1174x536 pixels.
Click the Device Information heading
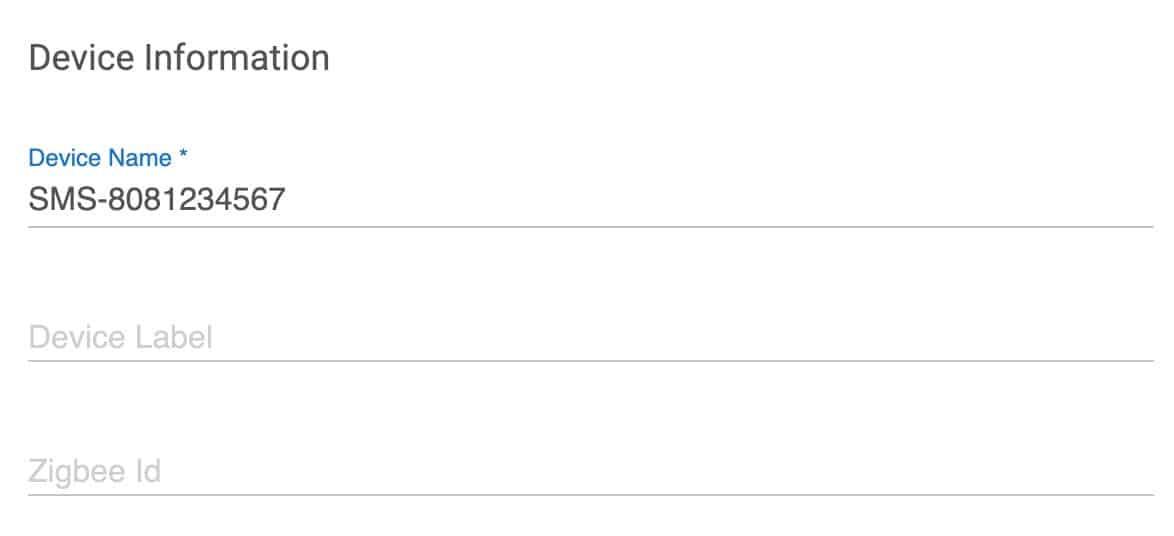pyautogui.click(x=179, y=58)
